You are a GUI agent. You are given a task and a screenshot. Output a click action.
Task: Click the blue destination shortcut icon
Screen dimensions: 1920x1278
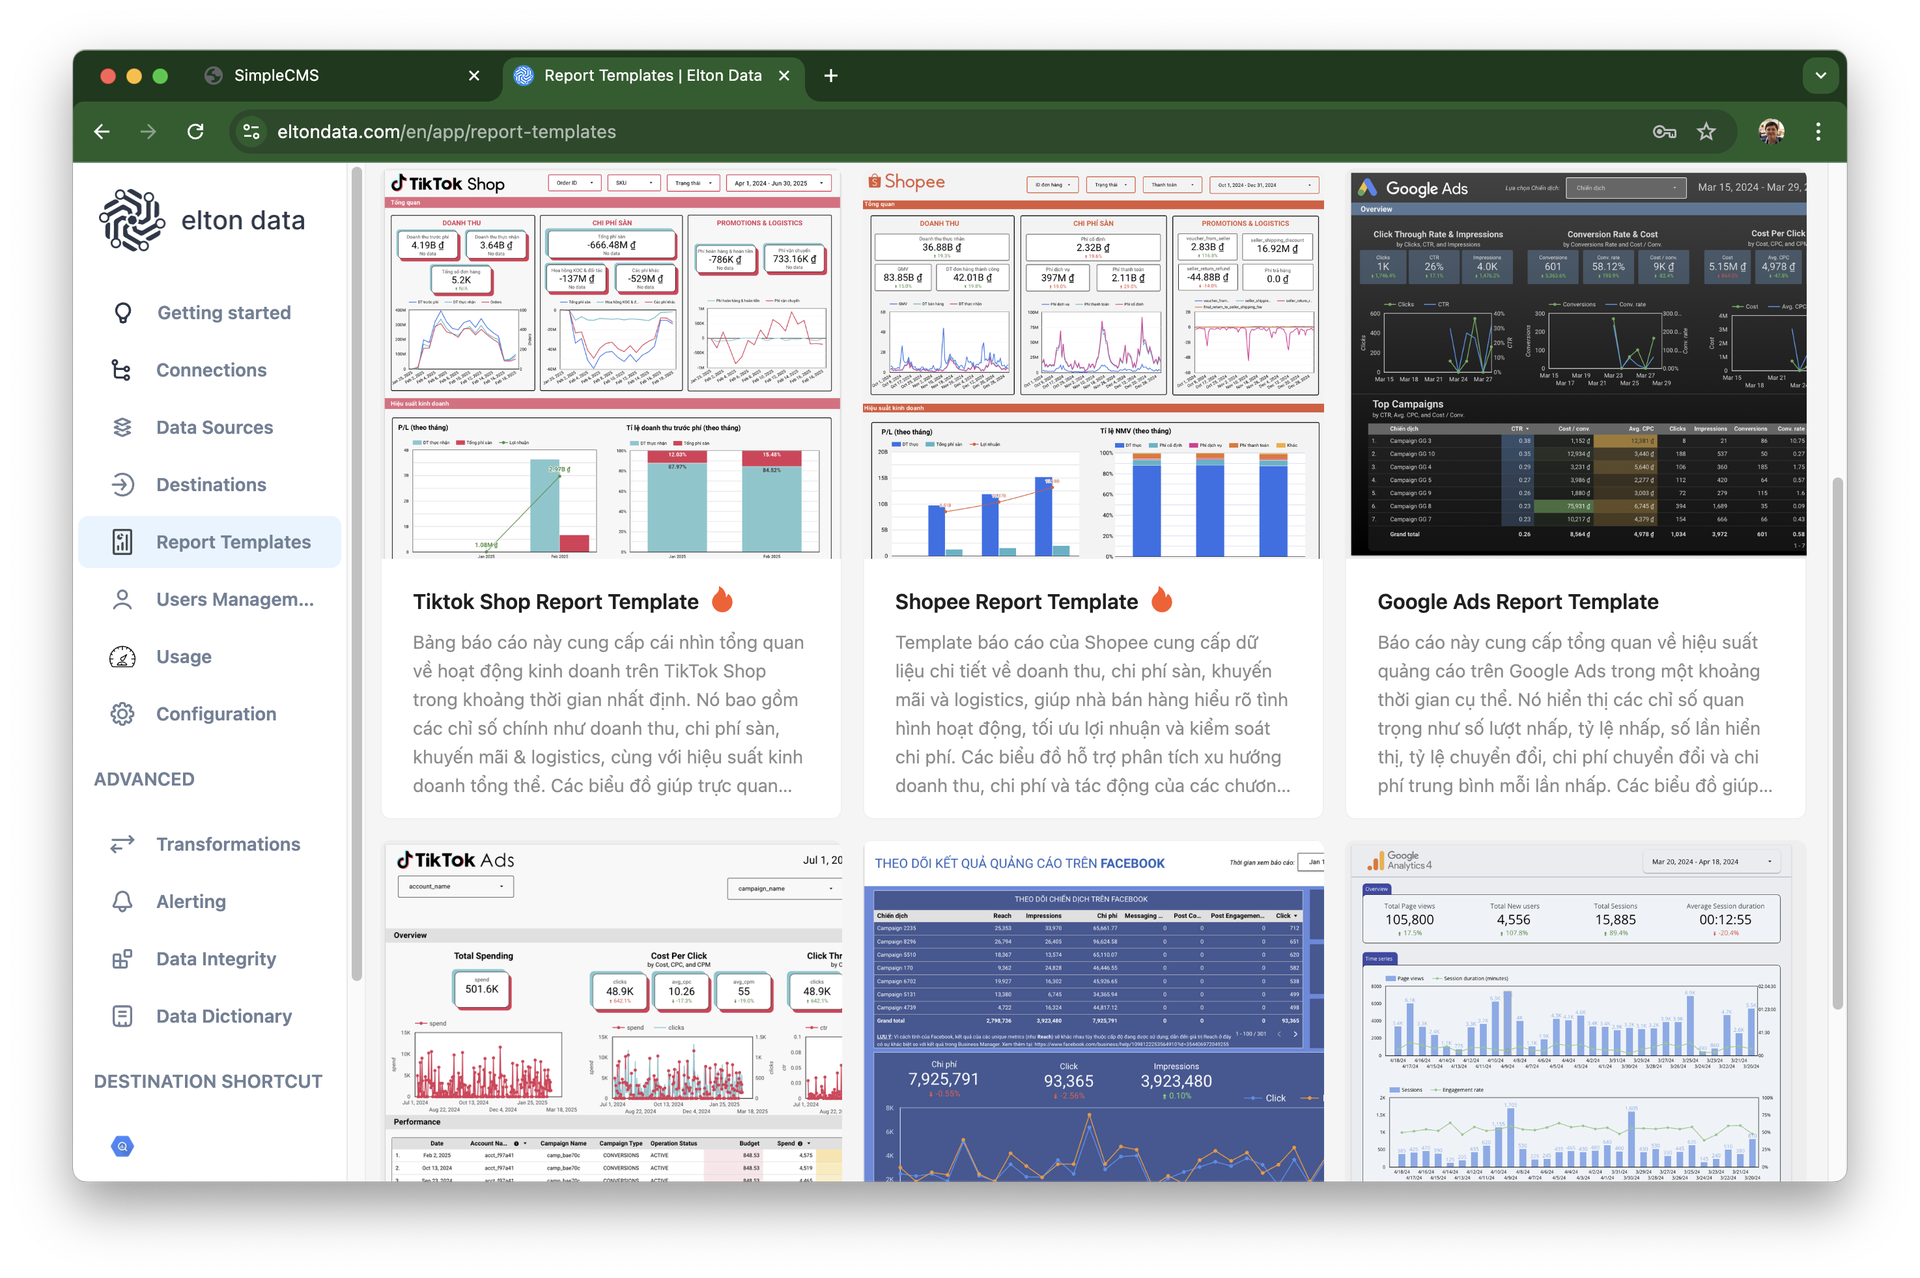click(122, 1146)
